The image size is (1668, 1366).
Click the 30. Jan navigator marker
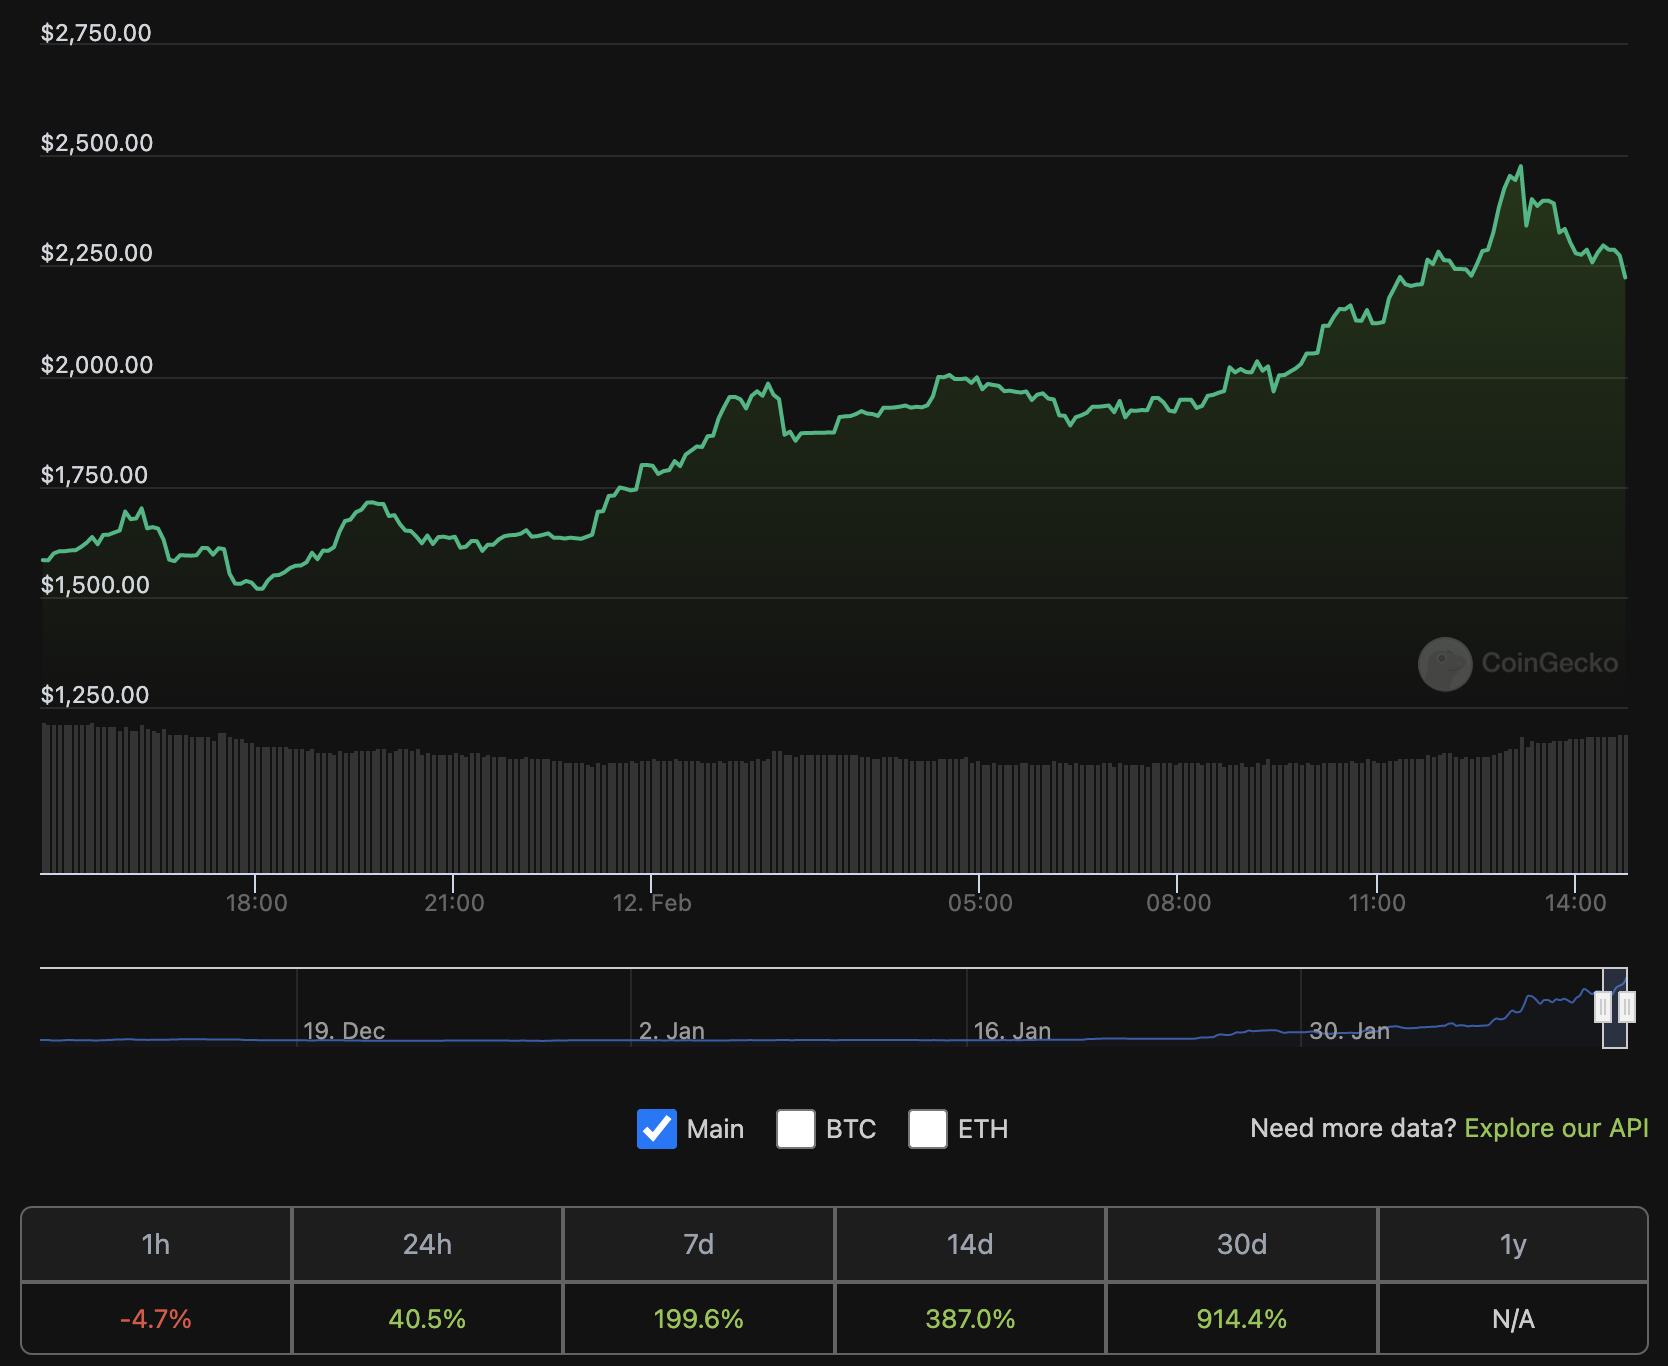coord(1350,1031)
